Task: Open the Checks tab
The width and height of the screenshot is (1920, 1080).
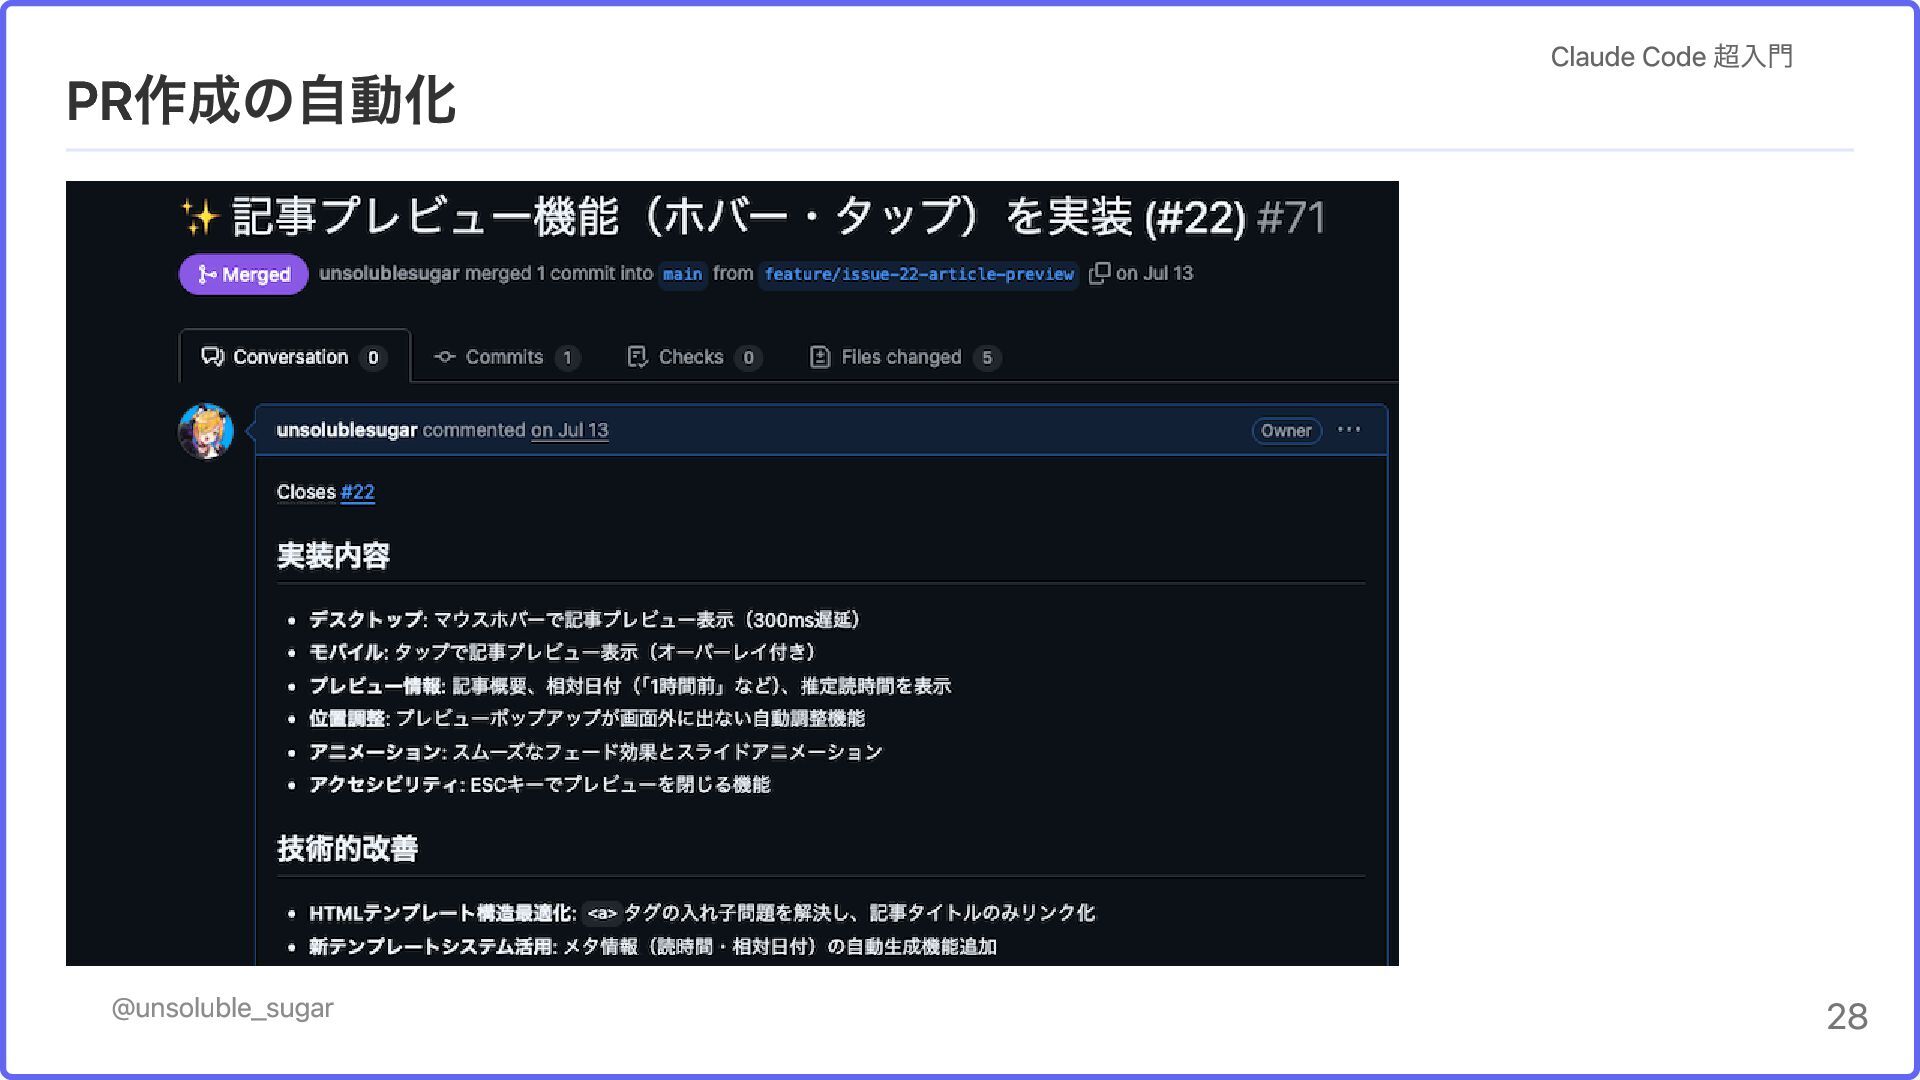Action: 690,357
